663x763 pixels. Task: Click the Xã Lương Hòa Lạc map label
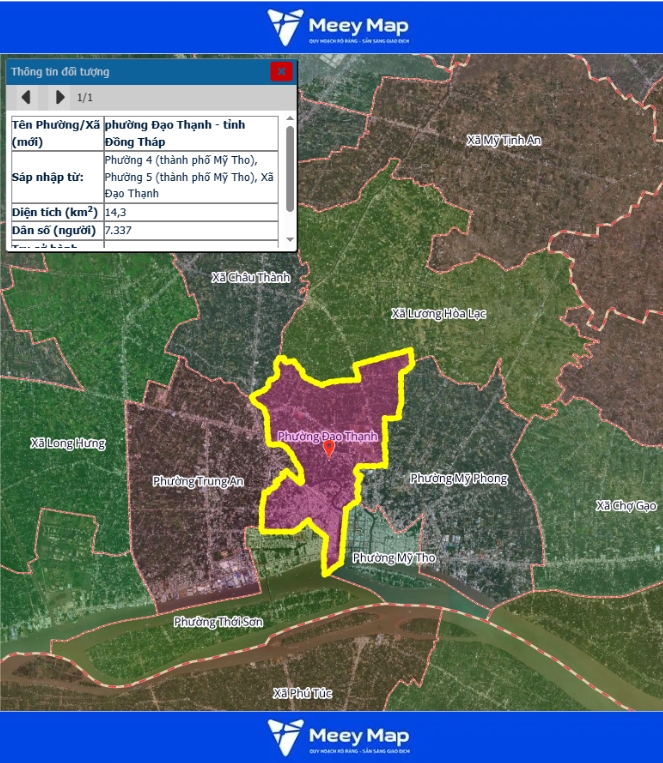coord(438,313)
